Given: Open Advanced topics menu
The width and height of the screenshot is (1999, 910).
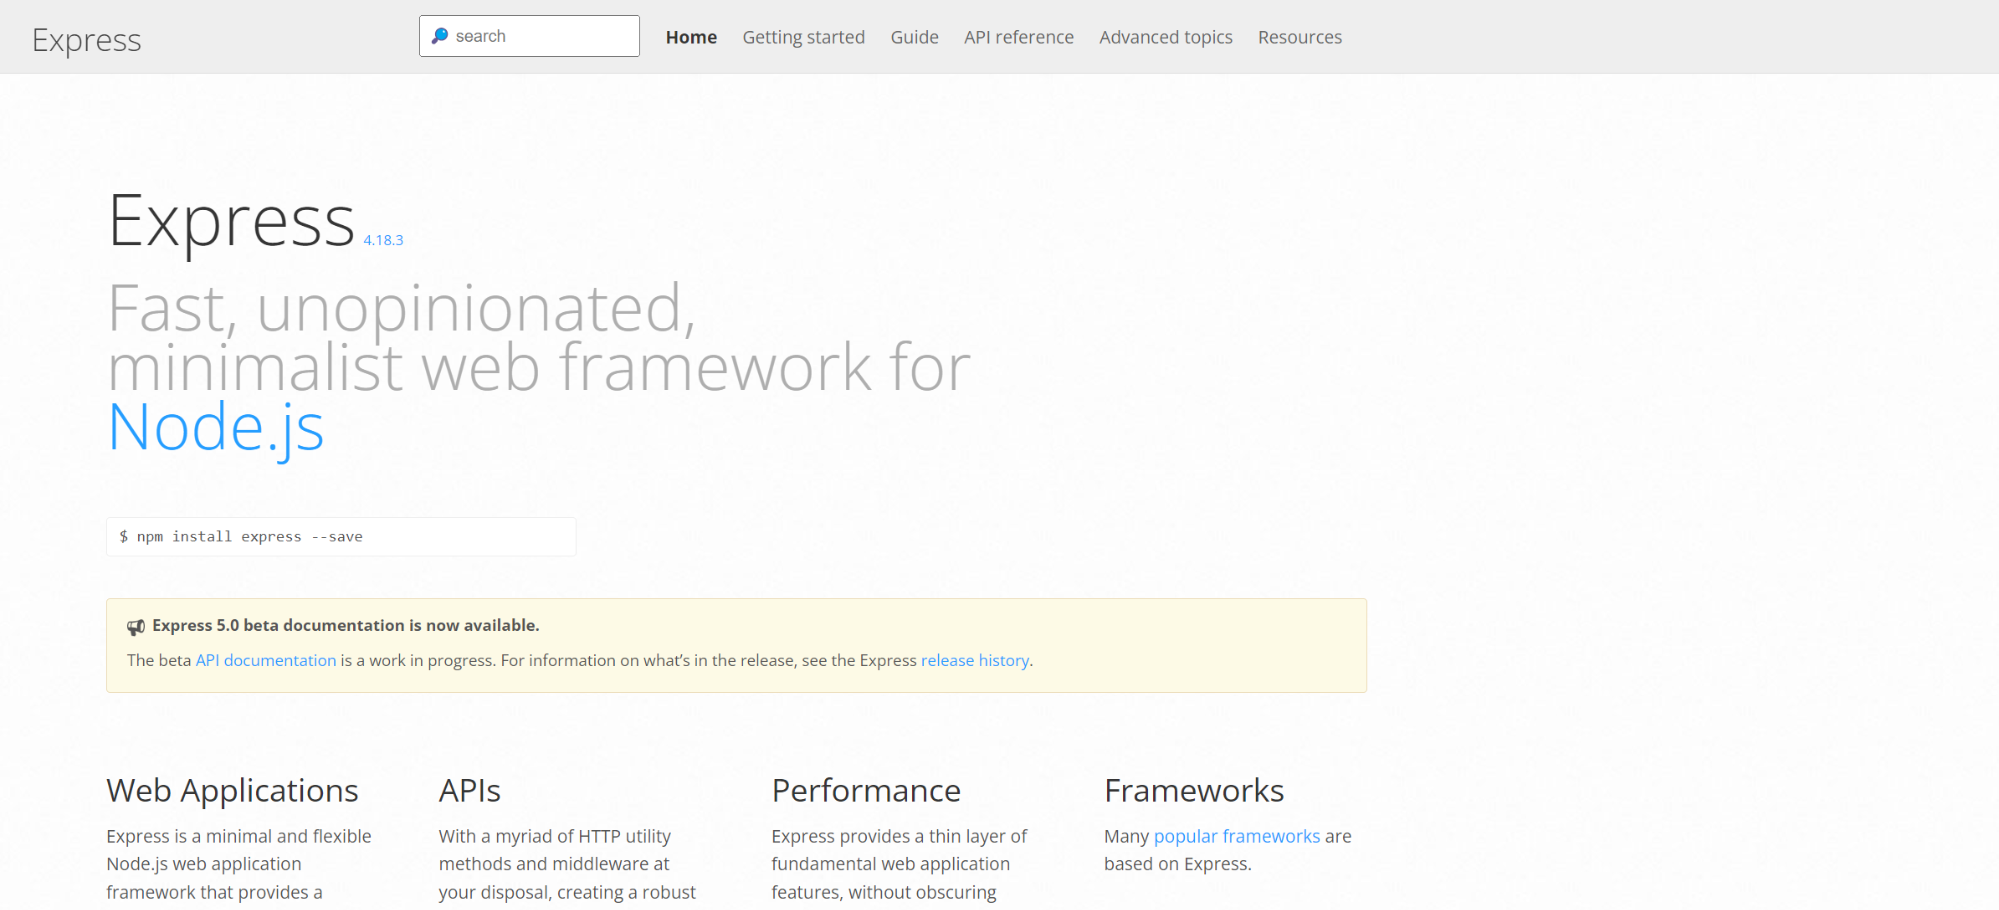Looking at the screenshot, I should point(1165,37).
